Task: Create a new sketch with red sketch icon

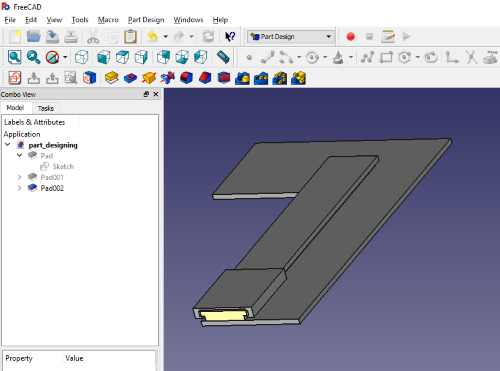Action: click(x=15, y=78)
